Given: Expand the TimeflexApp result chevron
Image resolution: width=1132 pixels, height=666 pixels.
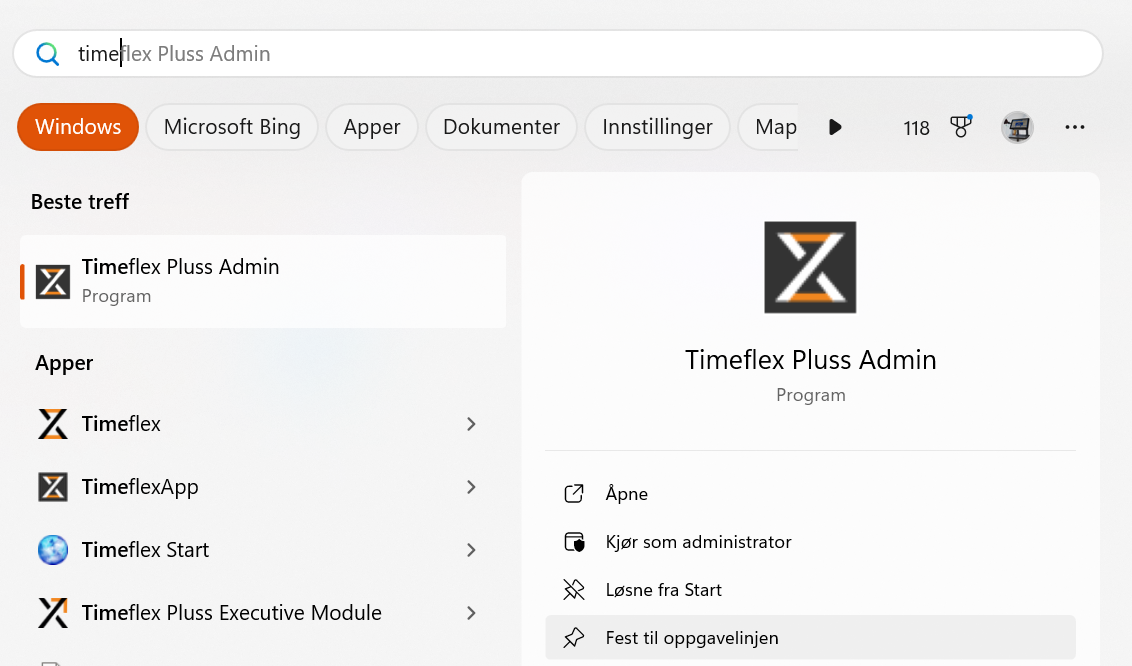Looking at the screenshot, I should [x=471, y=487].
